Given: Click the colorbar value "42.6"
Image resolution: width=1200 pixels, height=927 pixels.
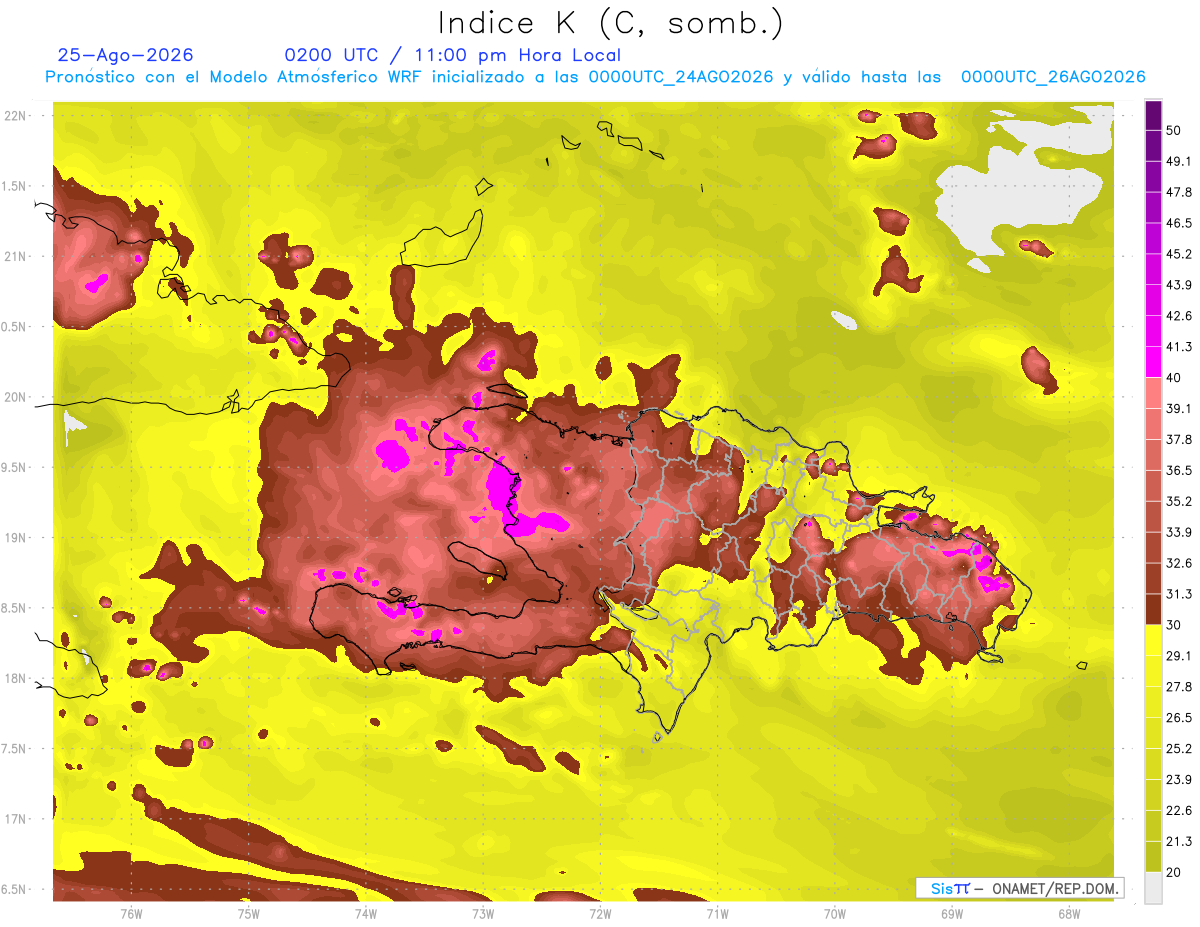Looking at the screenshot, I should (x=1179, y=316).
